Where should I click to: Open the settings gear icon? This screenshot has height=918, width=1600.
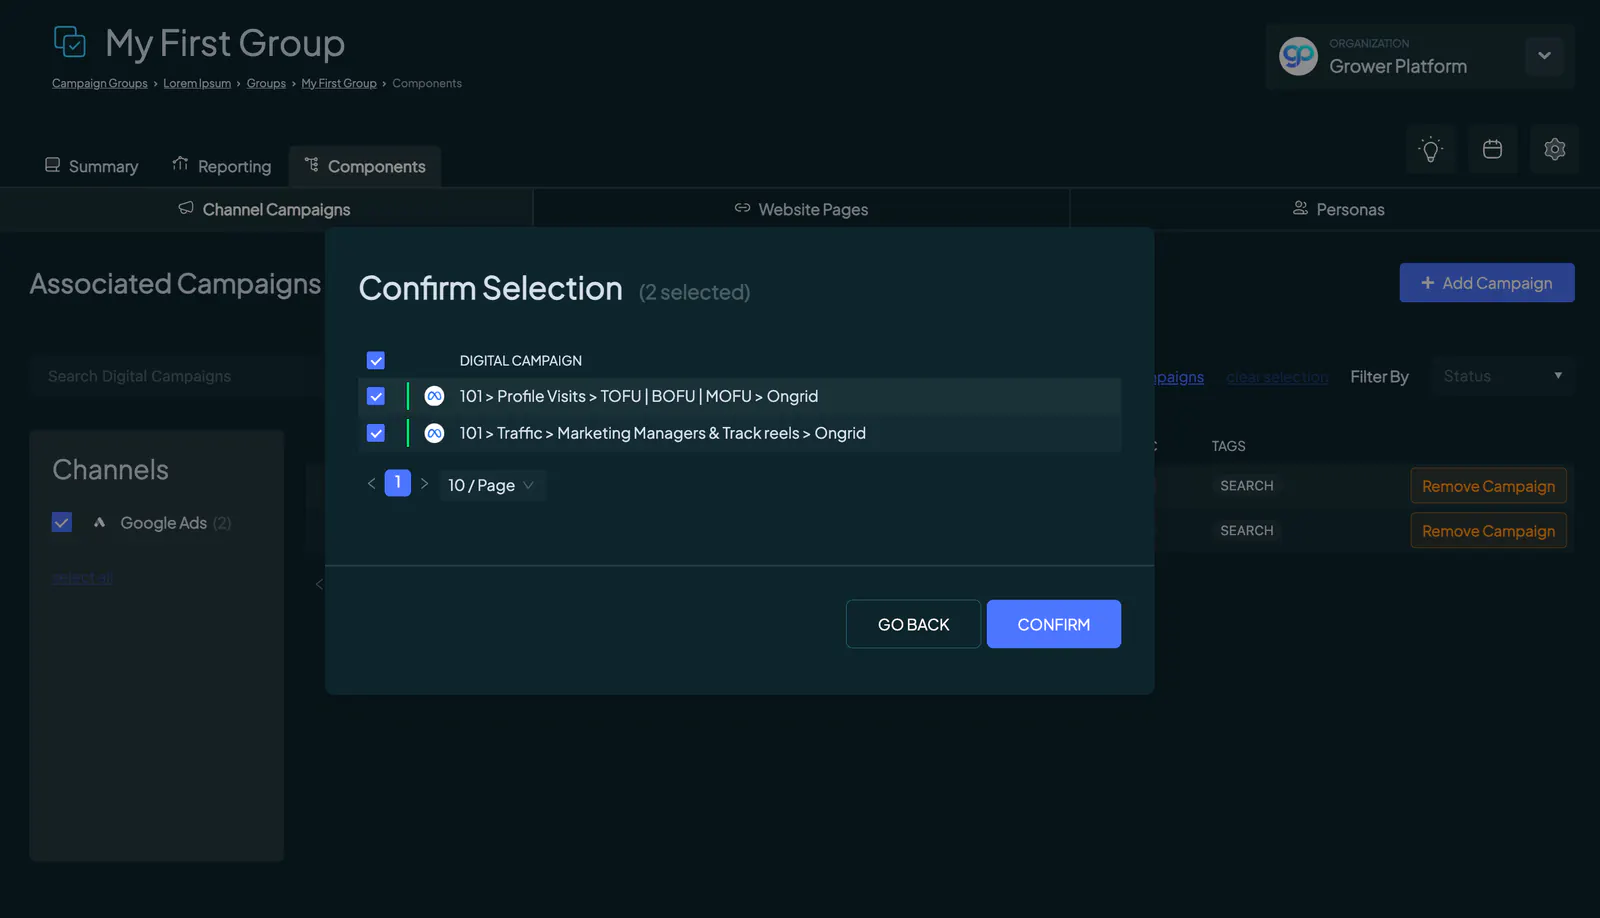coord(1554,150)
